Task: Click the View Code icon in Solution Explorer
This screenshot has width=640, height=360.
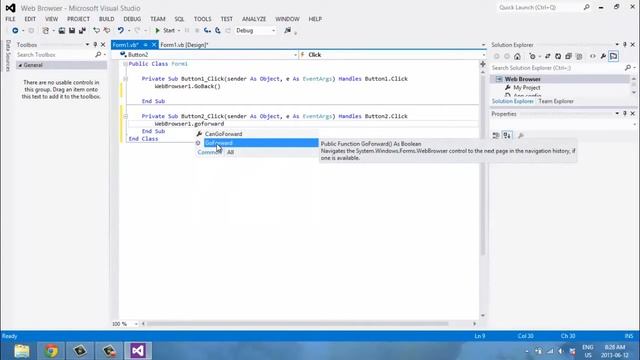Action: [x=593, y=56]
